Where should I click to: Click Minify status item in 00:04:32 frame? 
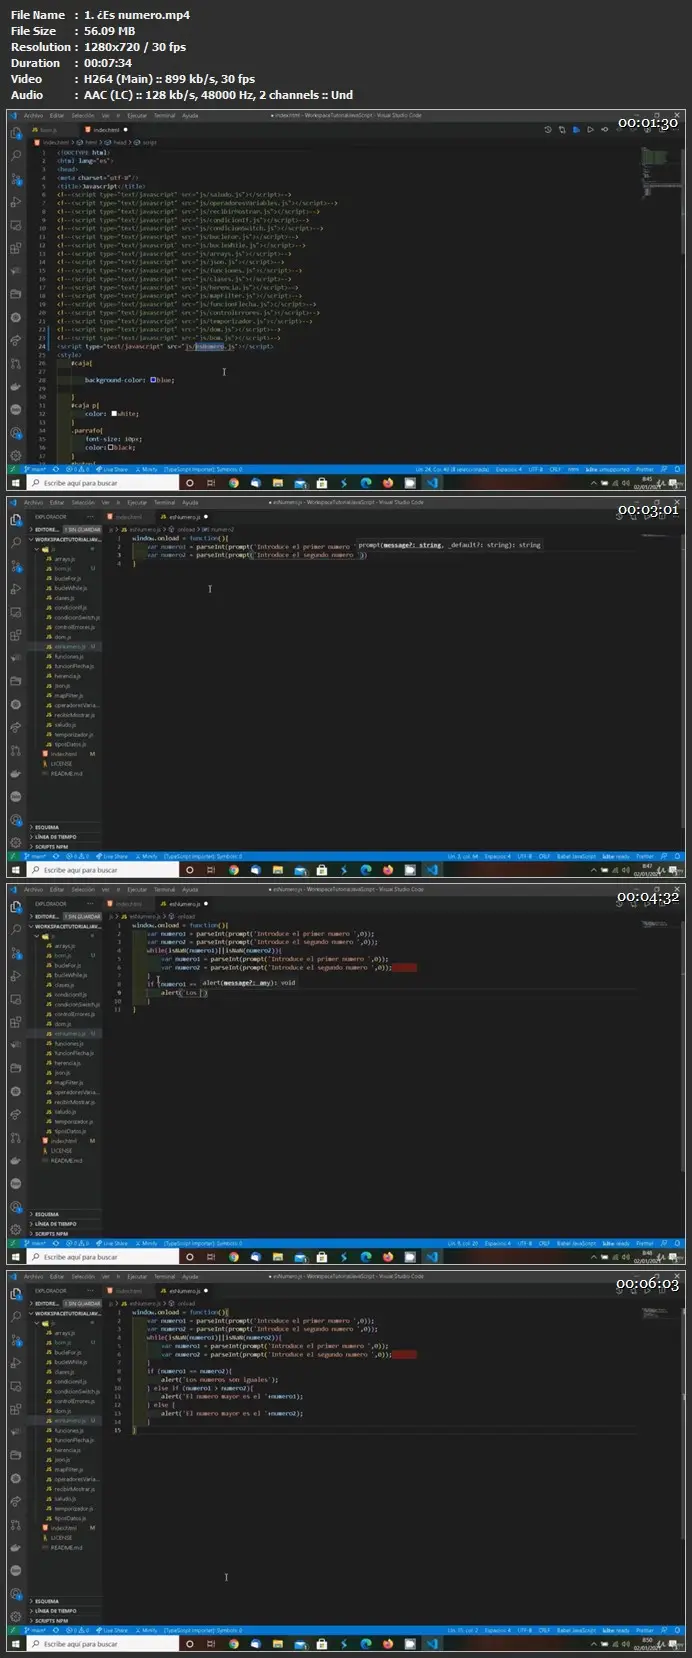147,1243
